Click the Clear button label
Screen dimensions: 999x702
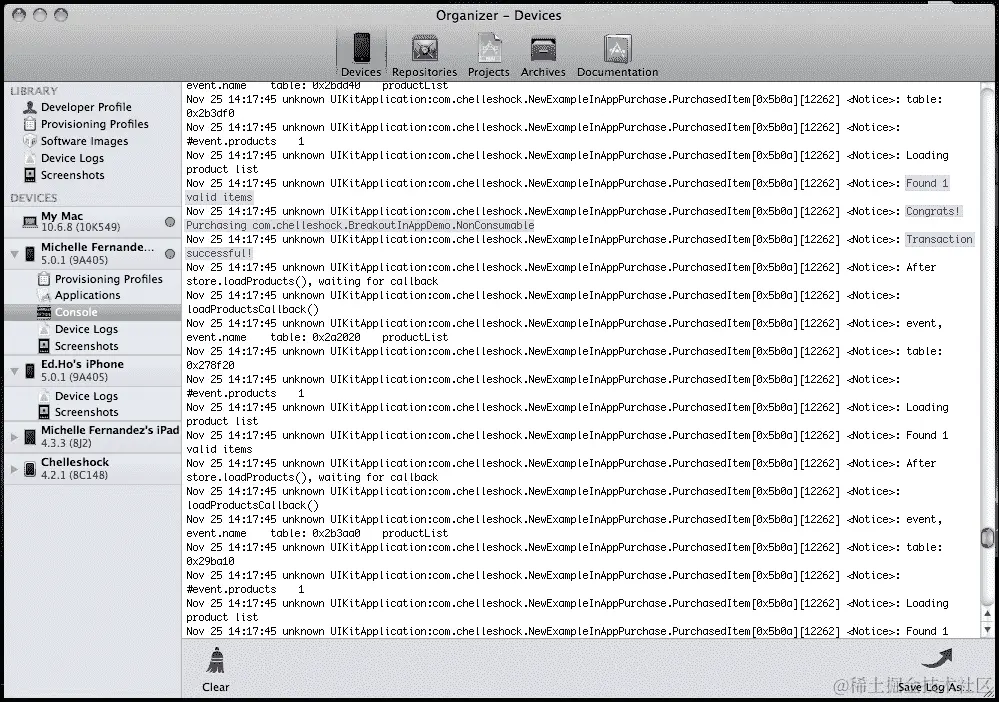pos(215,687)
